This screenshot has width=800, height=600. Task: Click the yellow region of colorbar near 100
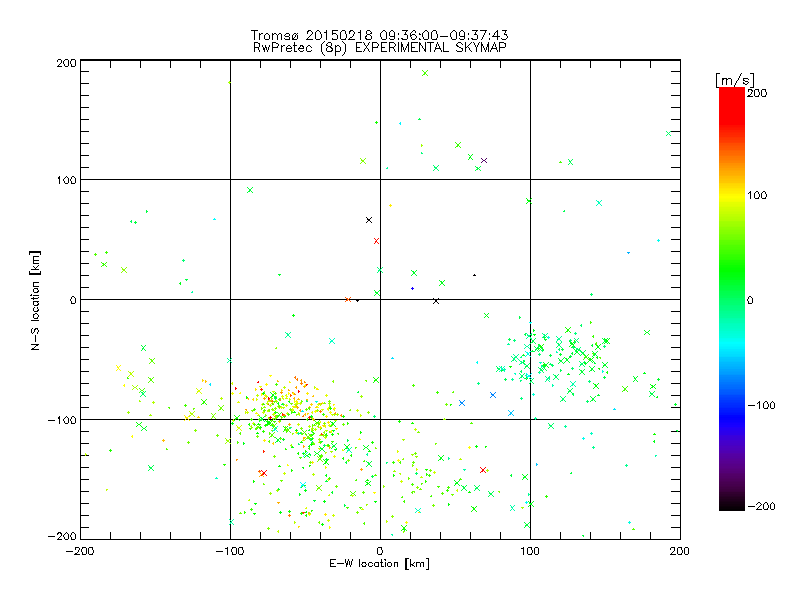point(732,195)
